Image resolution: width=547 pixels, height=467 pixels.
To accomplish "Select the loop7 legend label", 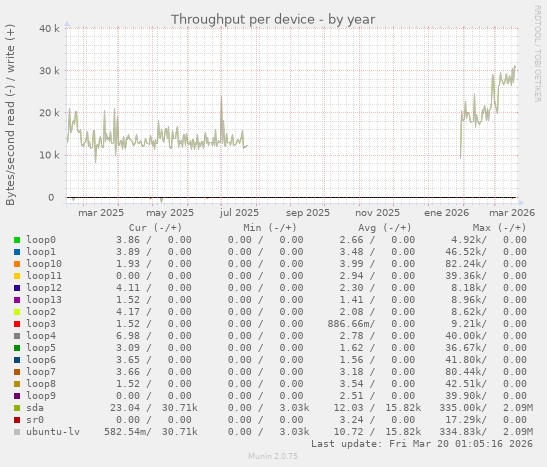I will [x=41, y=371].
